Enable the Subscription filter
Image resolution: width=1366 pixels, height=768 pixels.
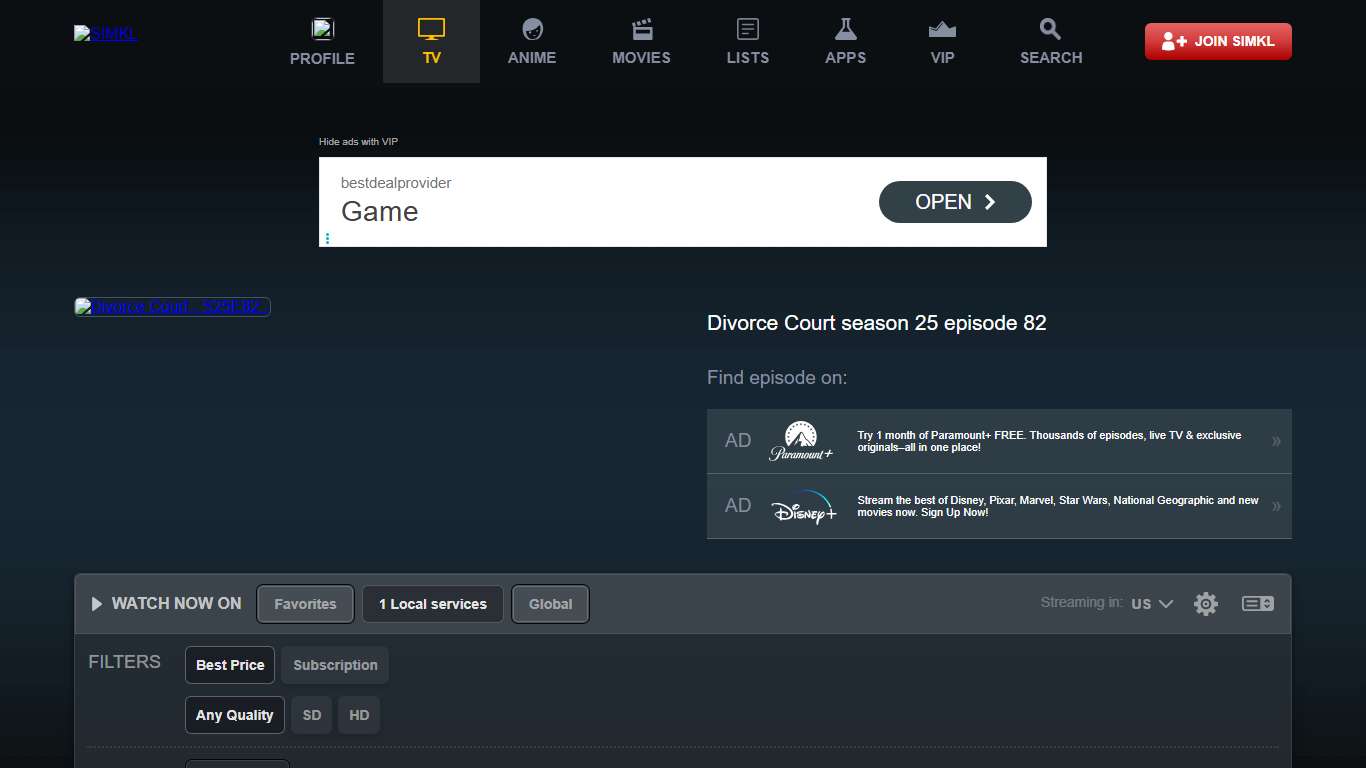click(x=335, y=665)
